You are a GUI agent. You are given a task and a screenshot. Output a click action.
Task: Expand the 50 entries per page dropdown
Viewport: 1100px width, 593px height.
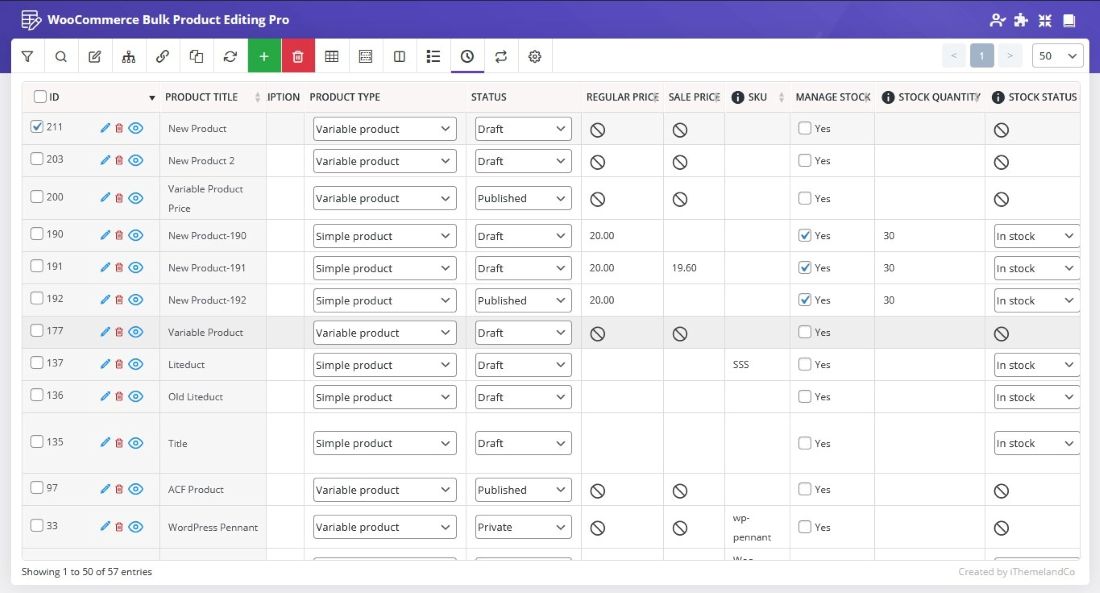1057,56
